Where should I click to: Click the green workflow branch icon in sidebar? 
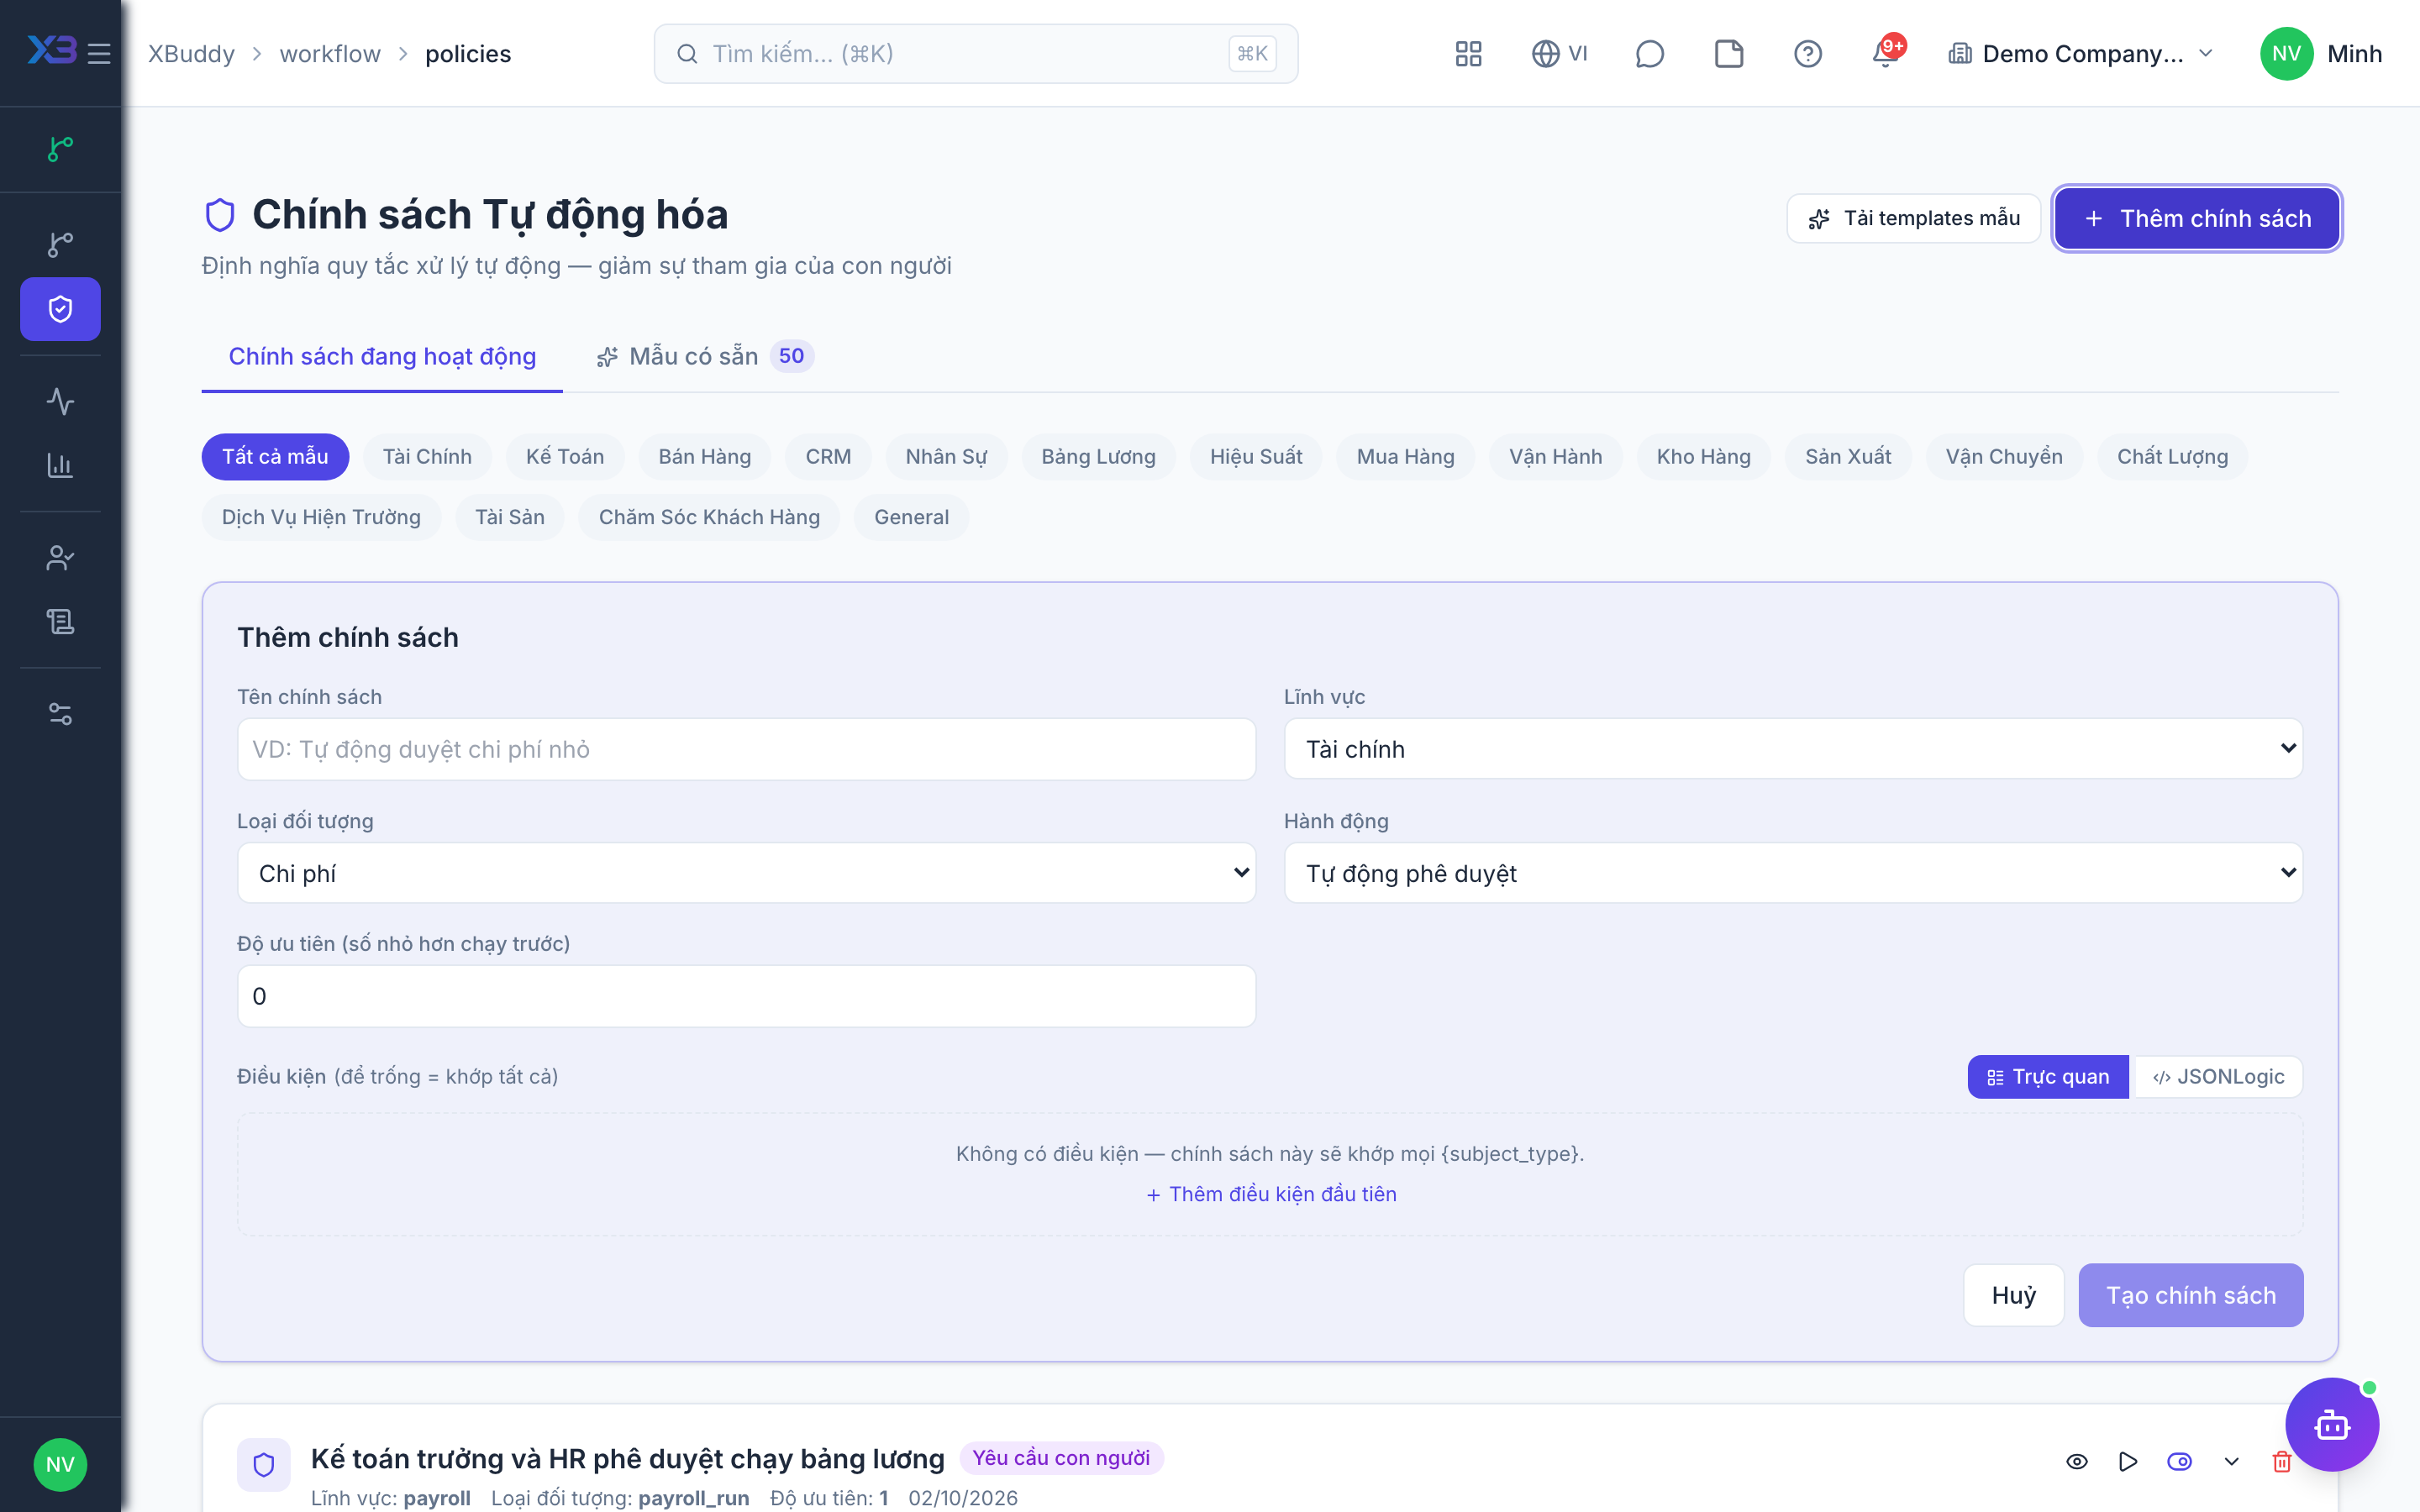click(x=60, y=149)
